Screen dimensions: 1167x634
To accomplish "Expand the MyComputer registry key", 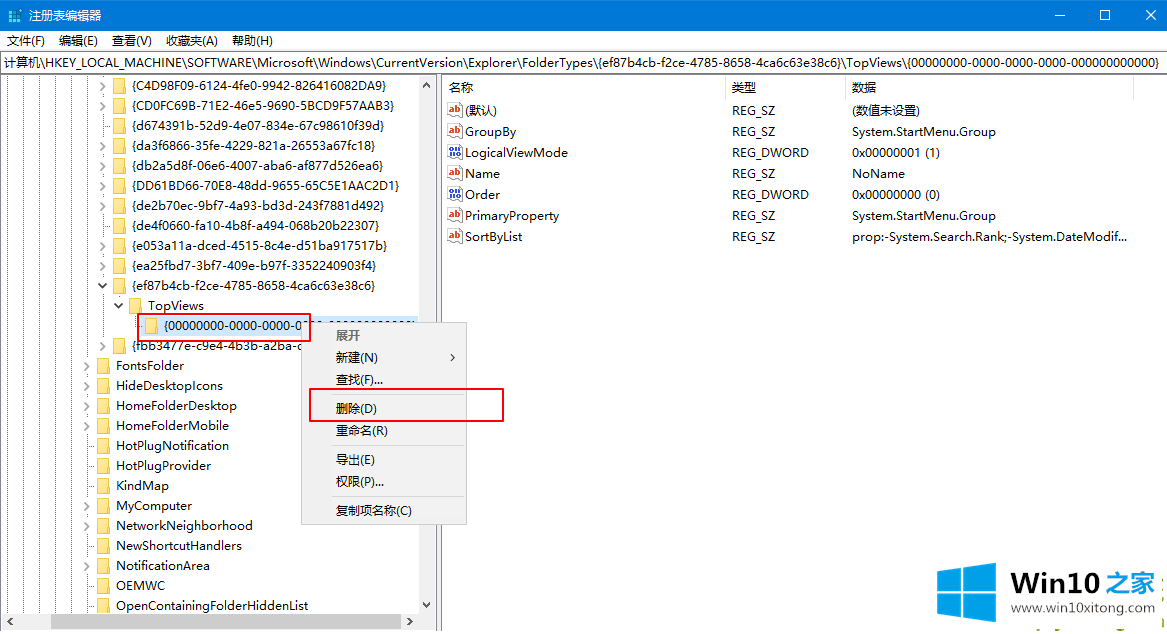I will point(86,506).
